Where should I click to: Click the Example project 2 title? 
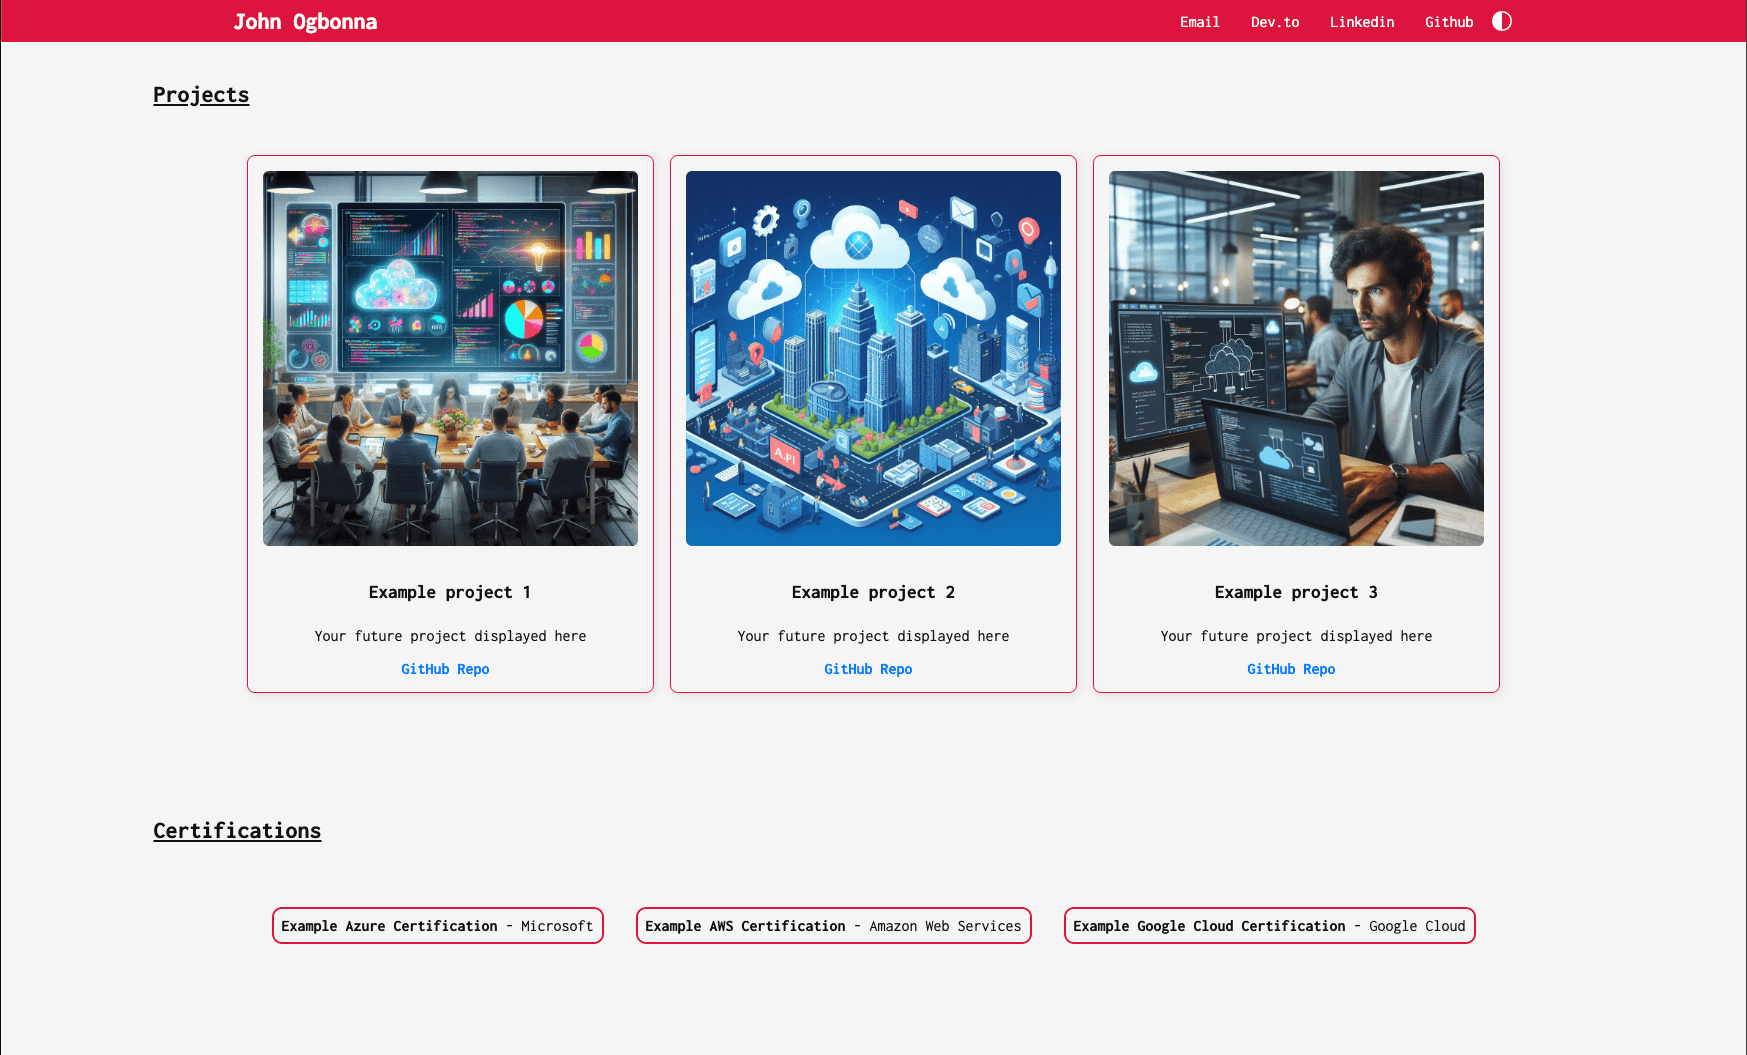(873, 592)
